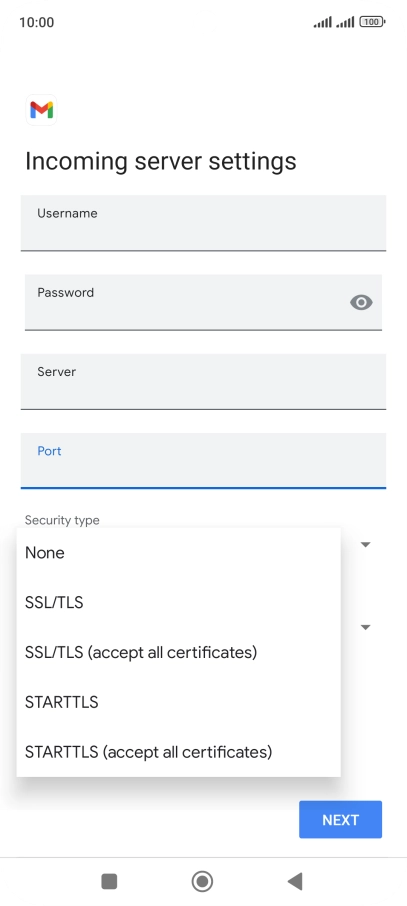Select None security type option
The width and height of the screenshot is (407, 906).
(179, 552)
